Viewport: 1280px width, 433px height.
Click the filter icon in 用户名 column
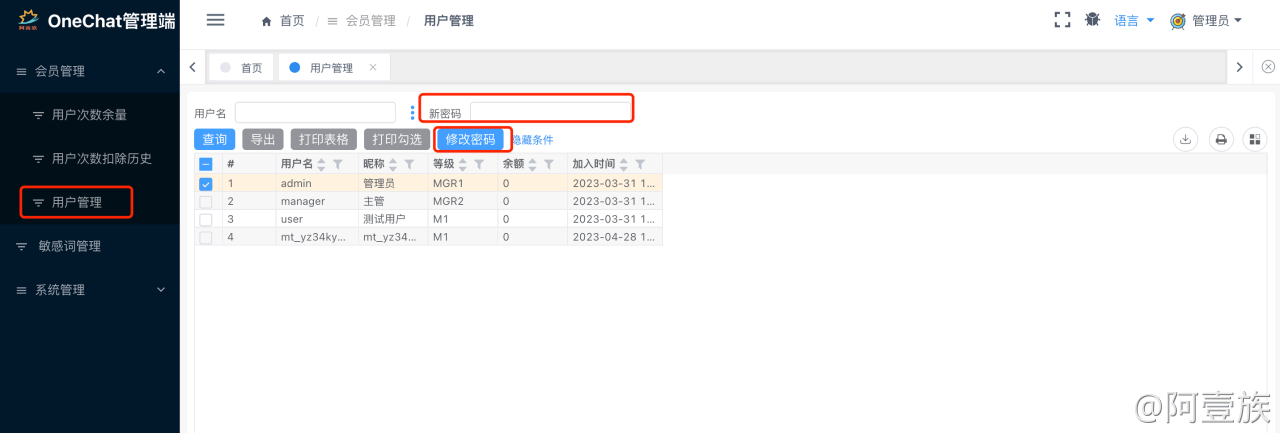[x=338, y=164]
